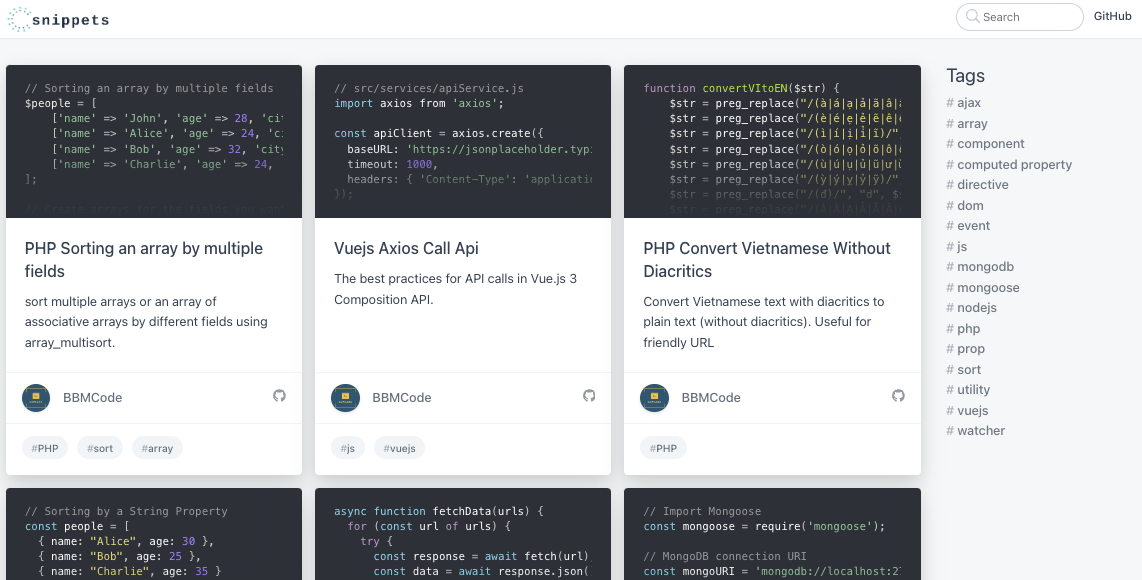Click GitHub icon on Vietnamese Diacritics card
This screenshot has height=580, width=1142.
pyautogui.click(x=898, y=396)
